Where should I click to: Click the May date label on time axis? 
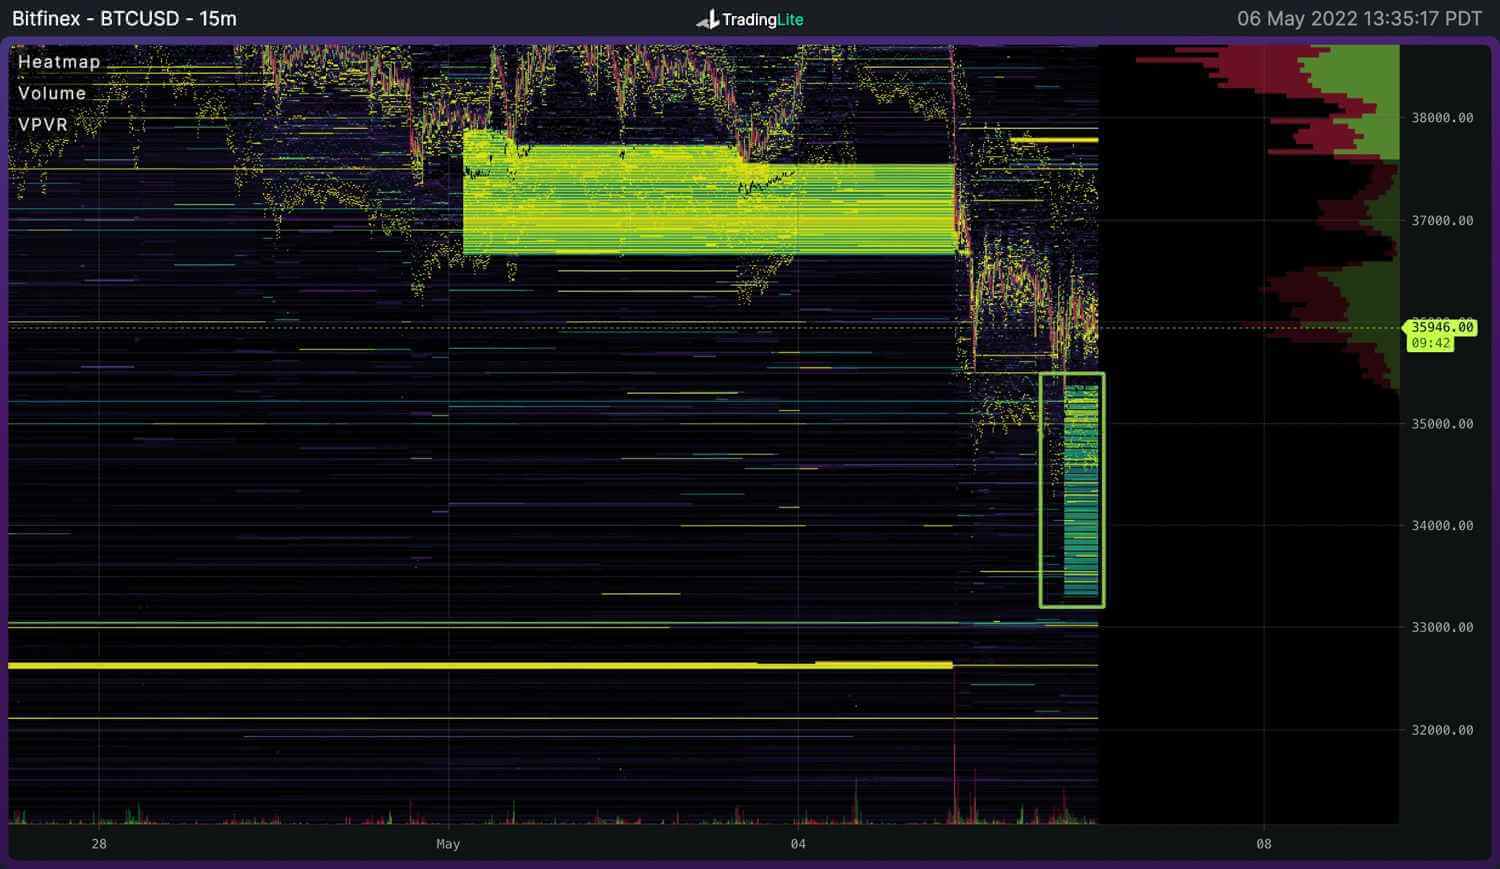tap(448, 844)
